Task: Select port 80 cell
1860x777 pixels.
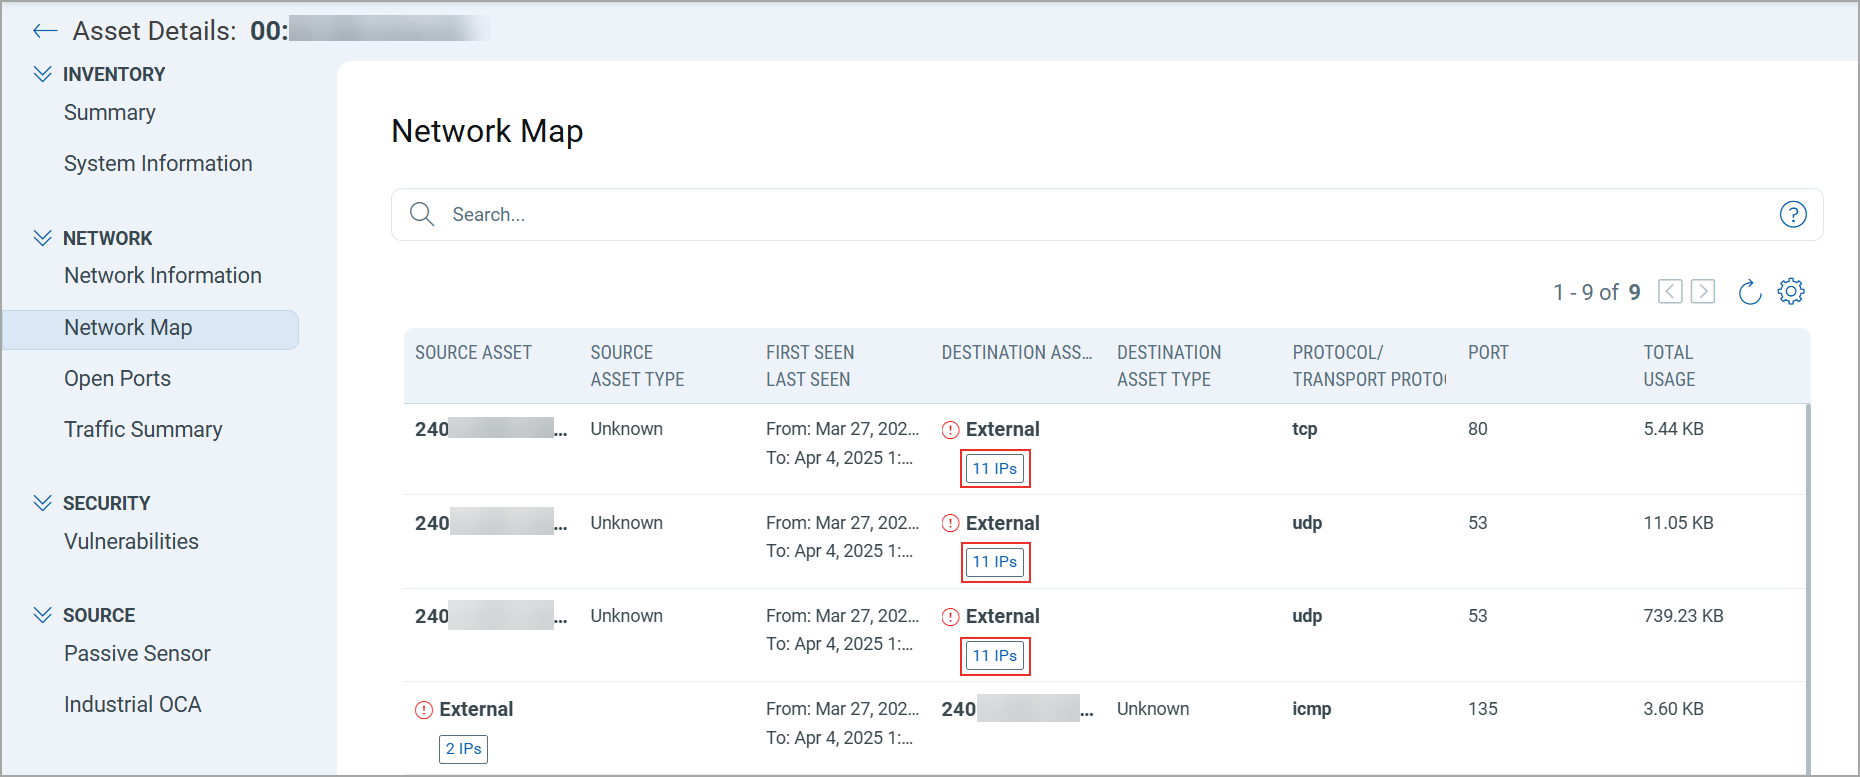Action: tap(1477, 429)
